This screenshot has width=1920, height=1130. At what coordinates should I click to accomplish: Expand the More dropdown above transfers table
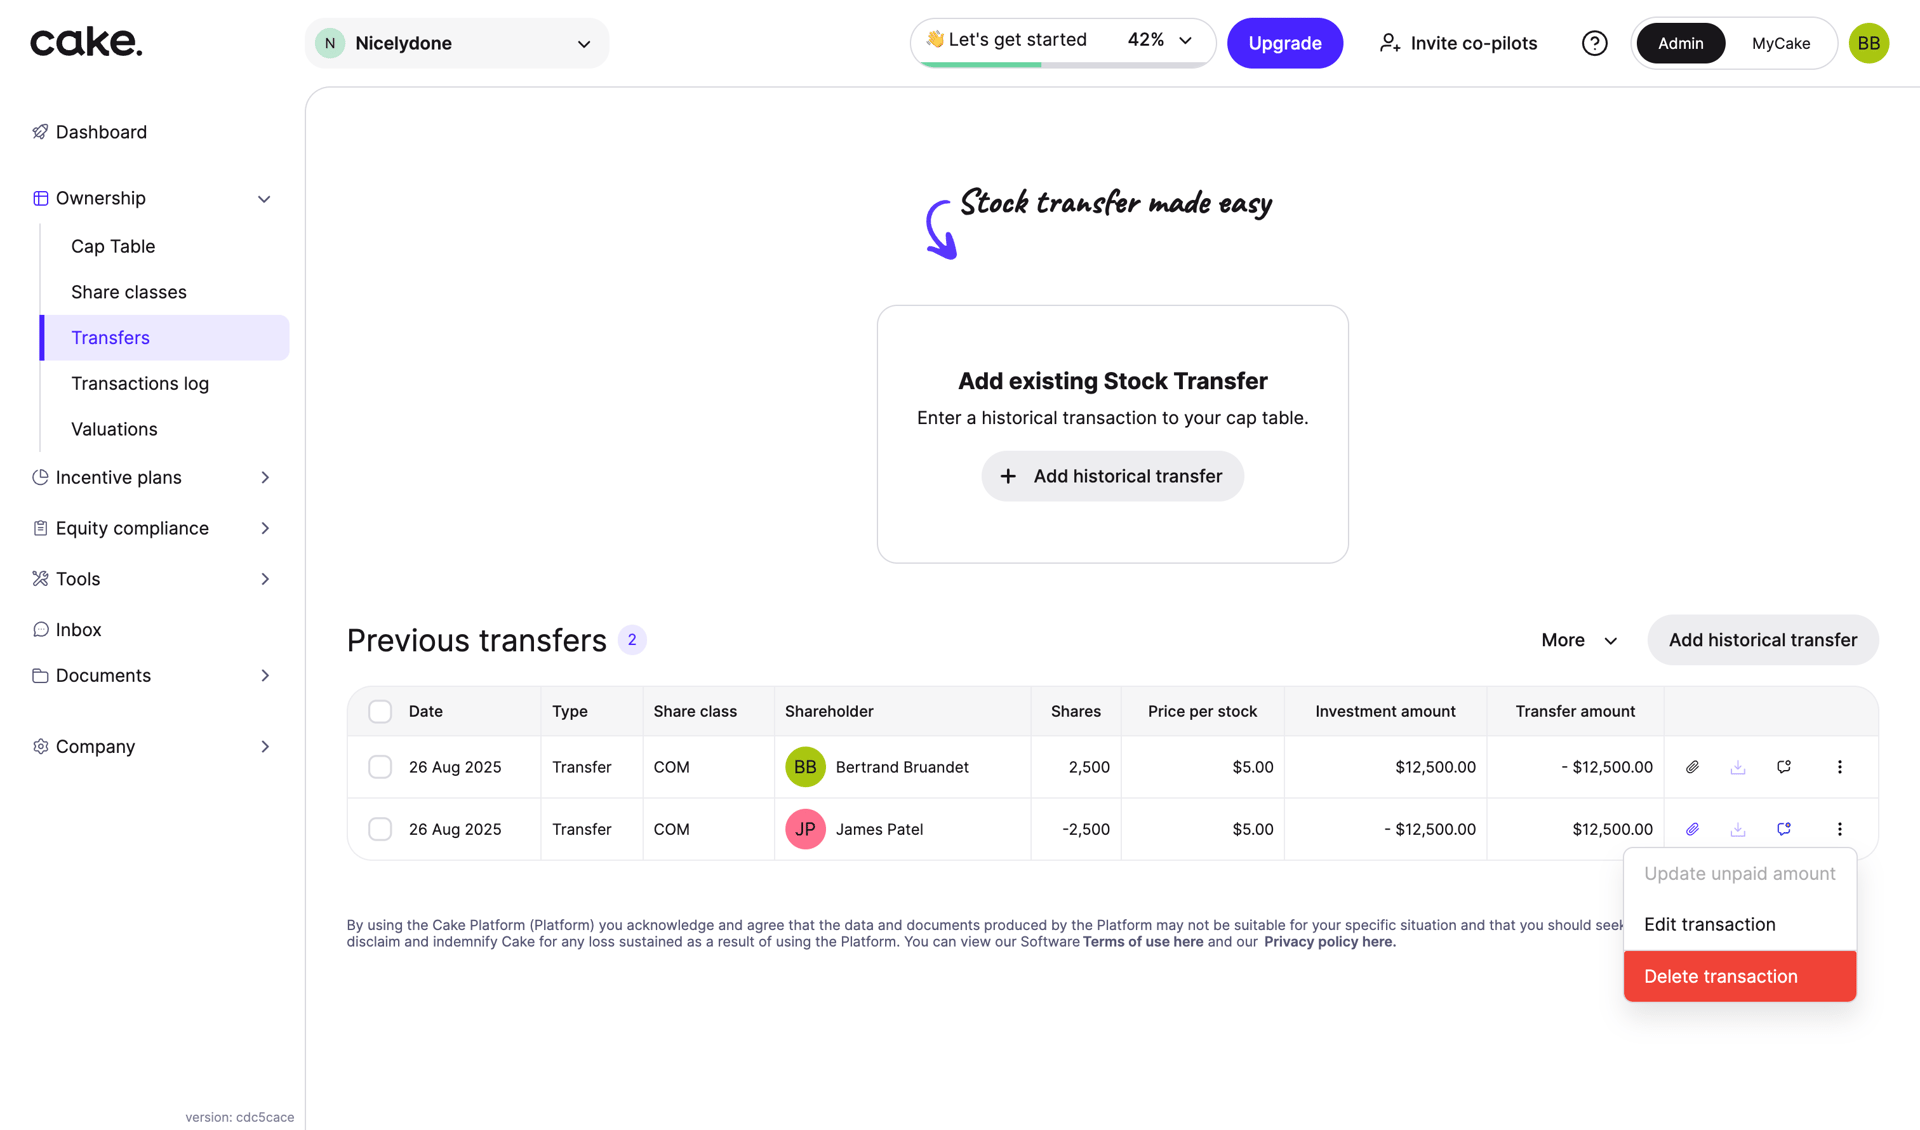pyautogui.click(x=1579, y=640)
